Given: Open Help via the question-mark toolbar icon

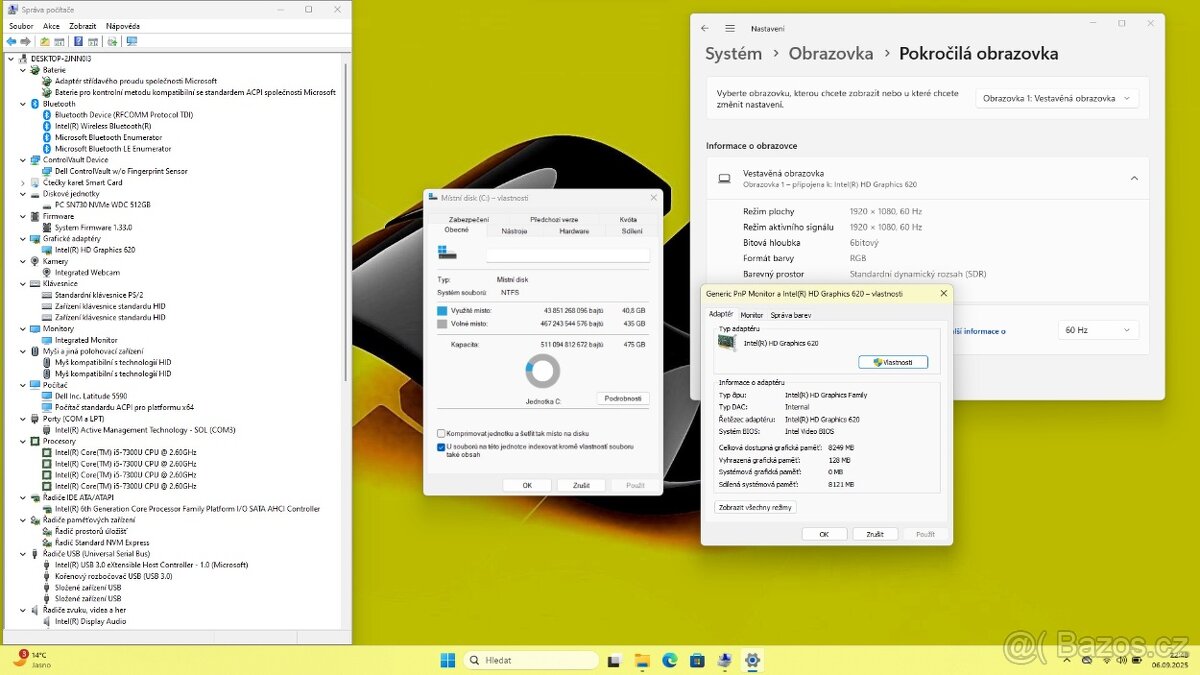Looking at the screenshot, I should (x=77, y=41).
